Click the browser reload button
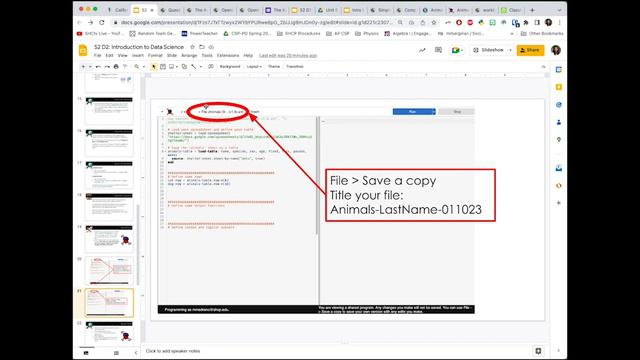Image resolution: width=640 pixels, height=360 pixels. pos(102,22)
